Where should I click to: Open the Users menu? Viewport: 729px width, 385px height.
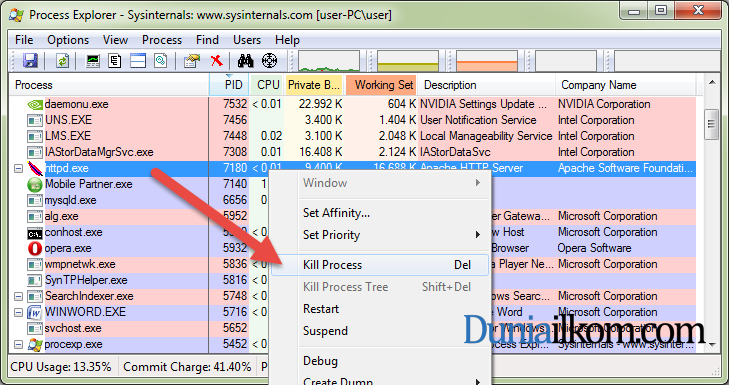[x=247, y=40]
